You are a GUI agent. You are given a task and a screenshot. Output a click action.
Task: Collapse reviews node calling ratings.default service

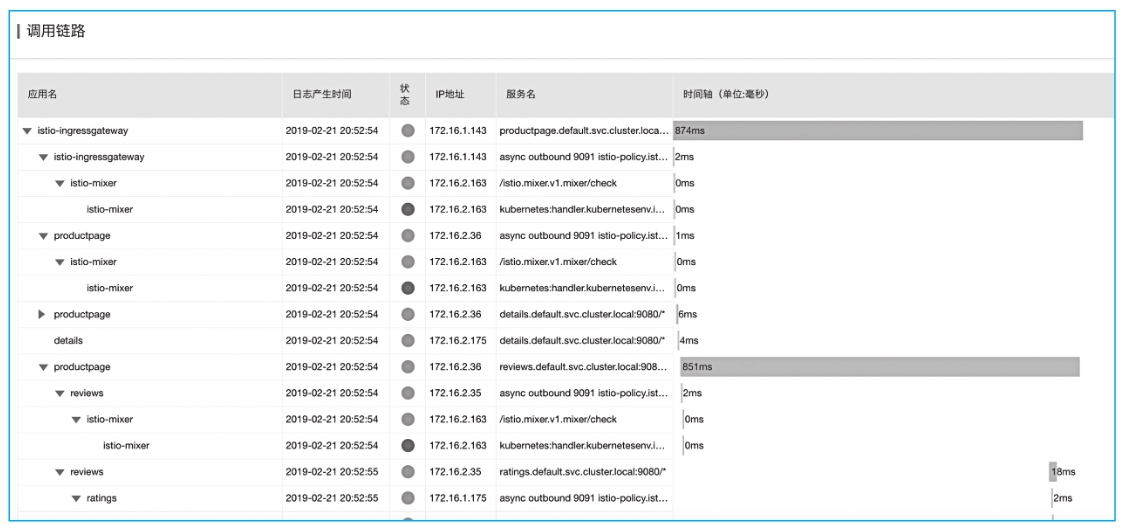click(x=59, y=472)
